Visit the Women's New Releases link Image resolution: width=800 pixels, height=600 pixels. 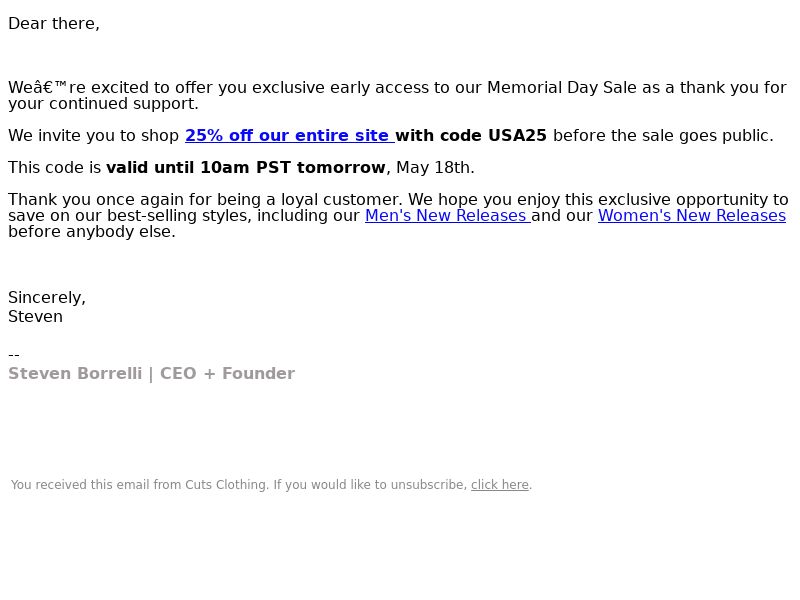tap(692, 216)
